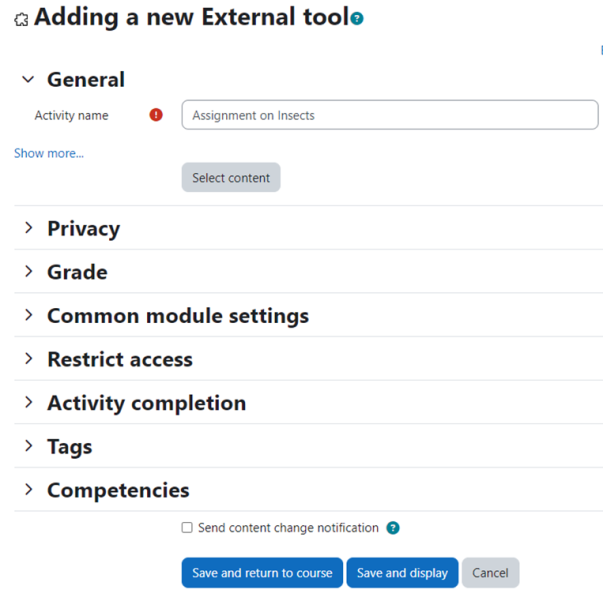603x601 pixels.
Task: Open help icon beside External tool title
Action: [357, 18]
